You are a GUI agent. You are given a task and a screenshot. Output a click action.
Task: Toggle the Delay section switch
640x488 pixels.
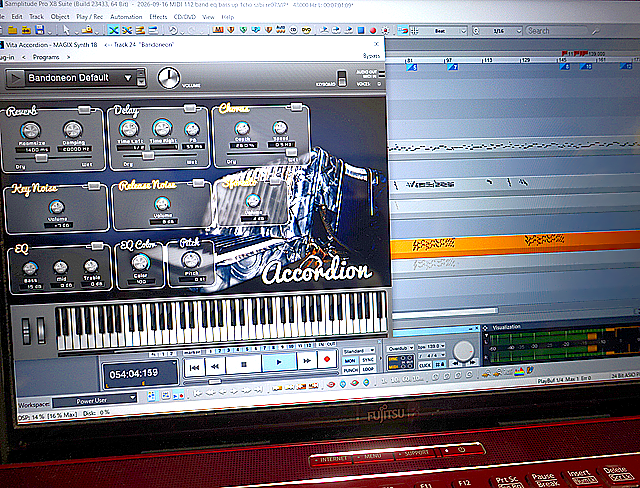pyautogui.click(x=190, y=108)
